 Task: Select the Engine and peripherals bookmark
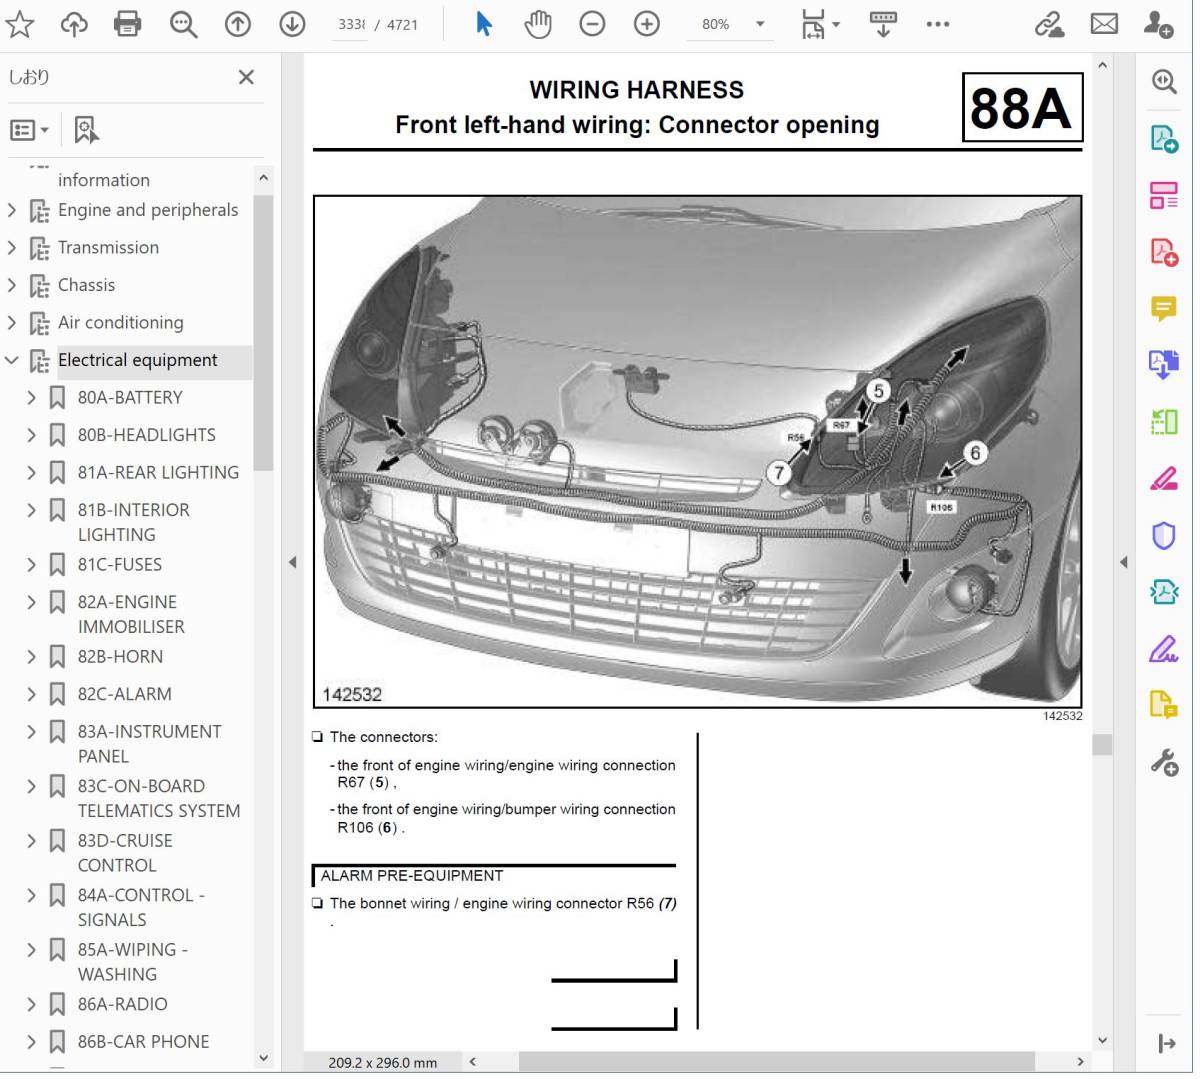148,210
